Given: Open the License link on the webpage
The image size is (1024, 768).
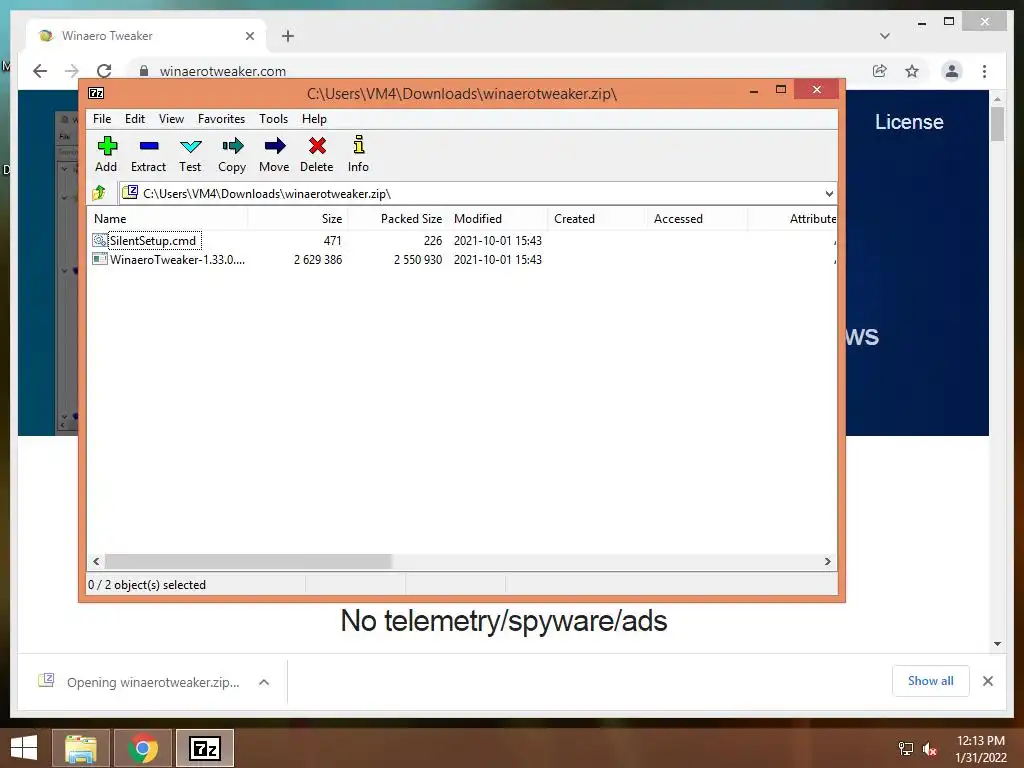Looking at the screenshot, I should (x=909, y=122).
